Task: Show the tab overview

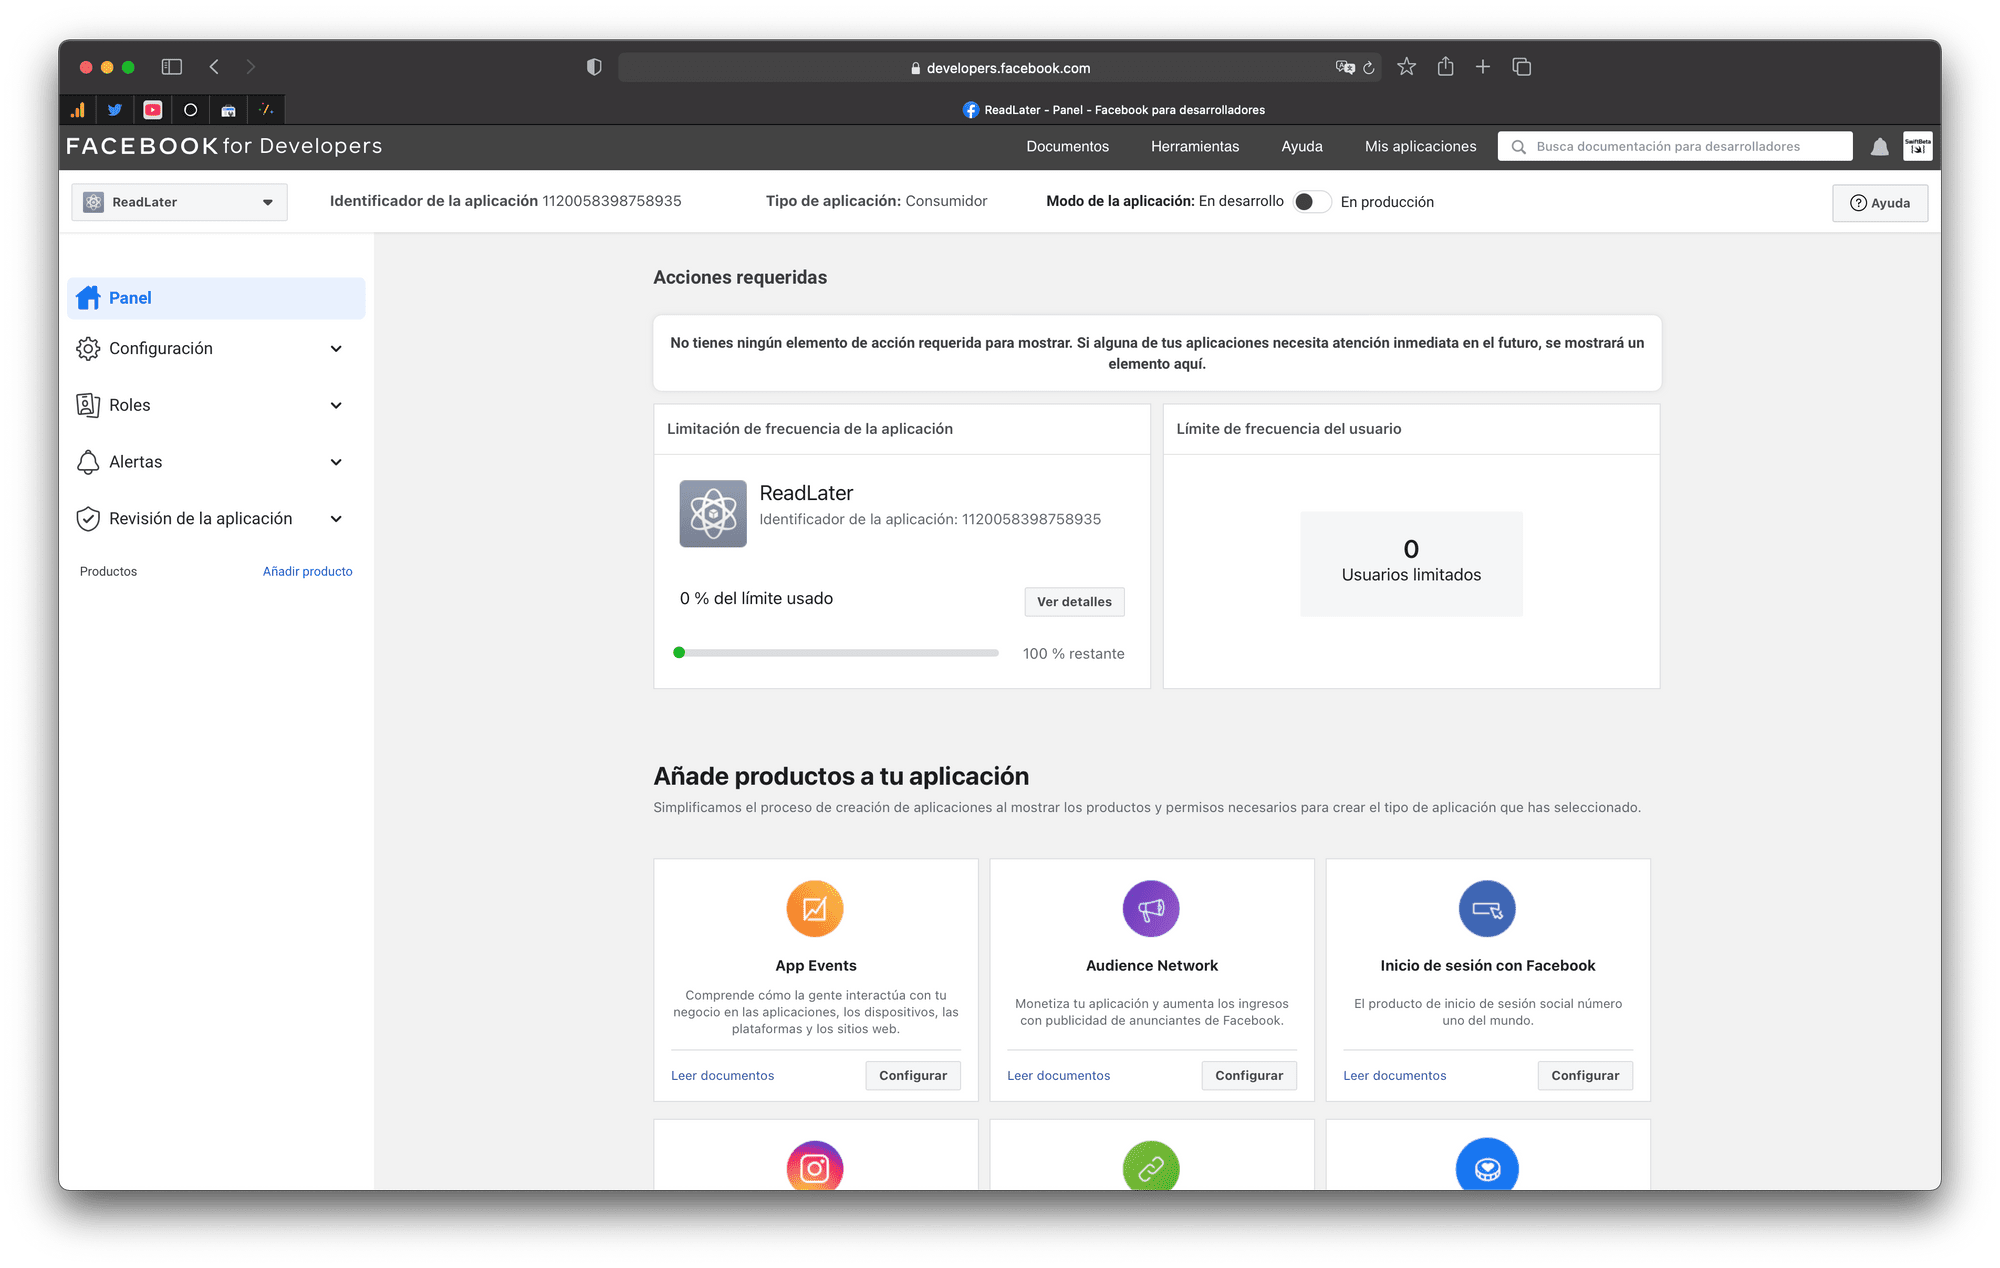Action: tap(1522, 67)
